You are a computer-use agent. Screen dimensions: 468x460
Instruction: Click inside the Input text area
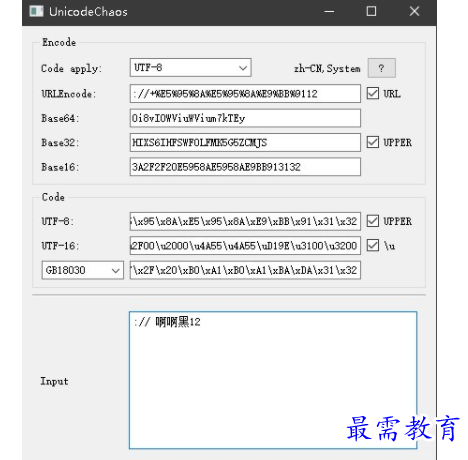click(273, 380)
